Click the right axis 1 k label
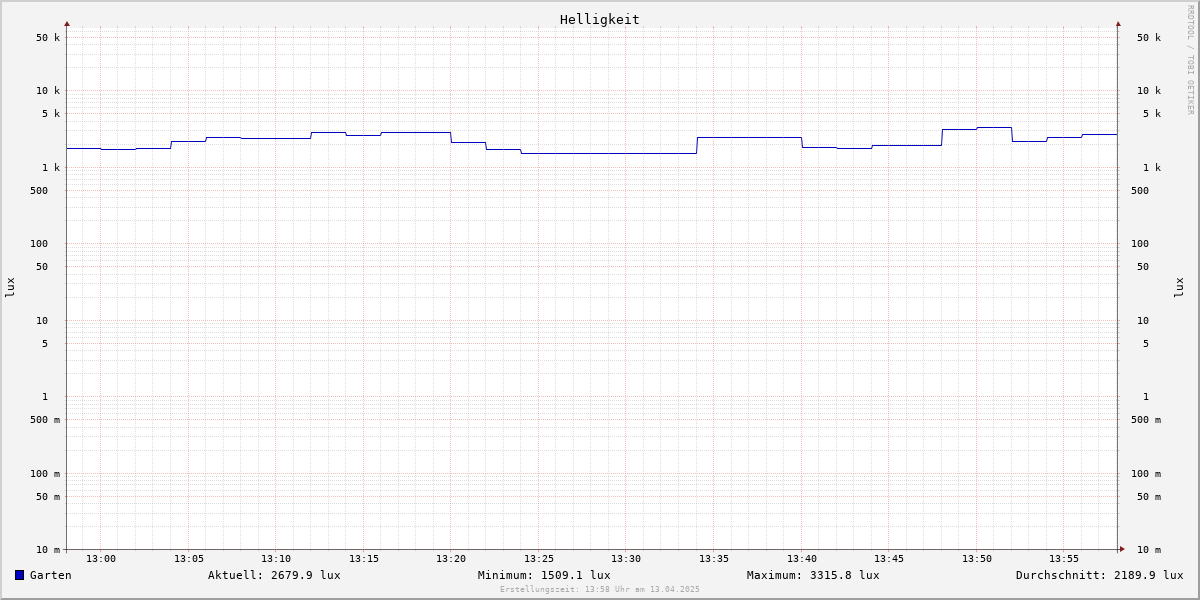The width and height of the screenshot is (1200, 600). pos(1152,168)
